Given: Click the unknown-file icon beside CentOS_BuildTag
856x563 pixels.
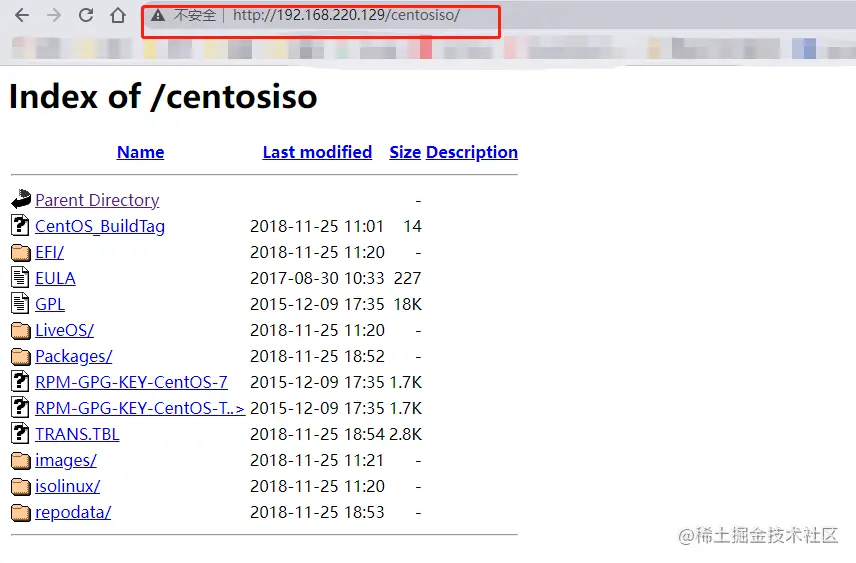Looking at the screenshot, I should [20, 226].
